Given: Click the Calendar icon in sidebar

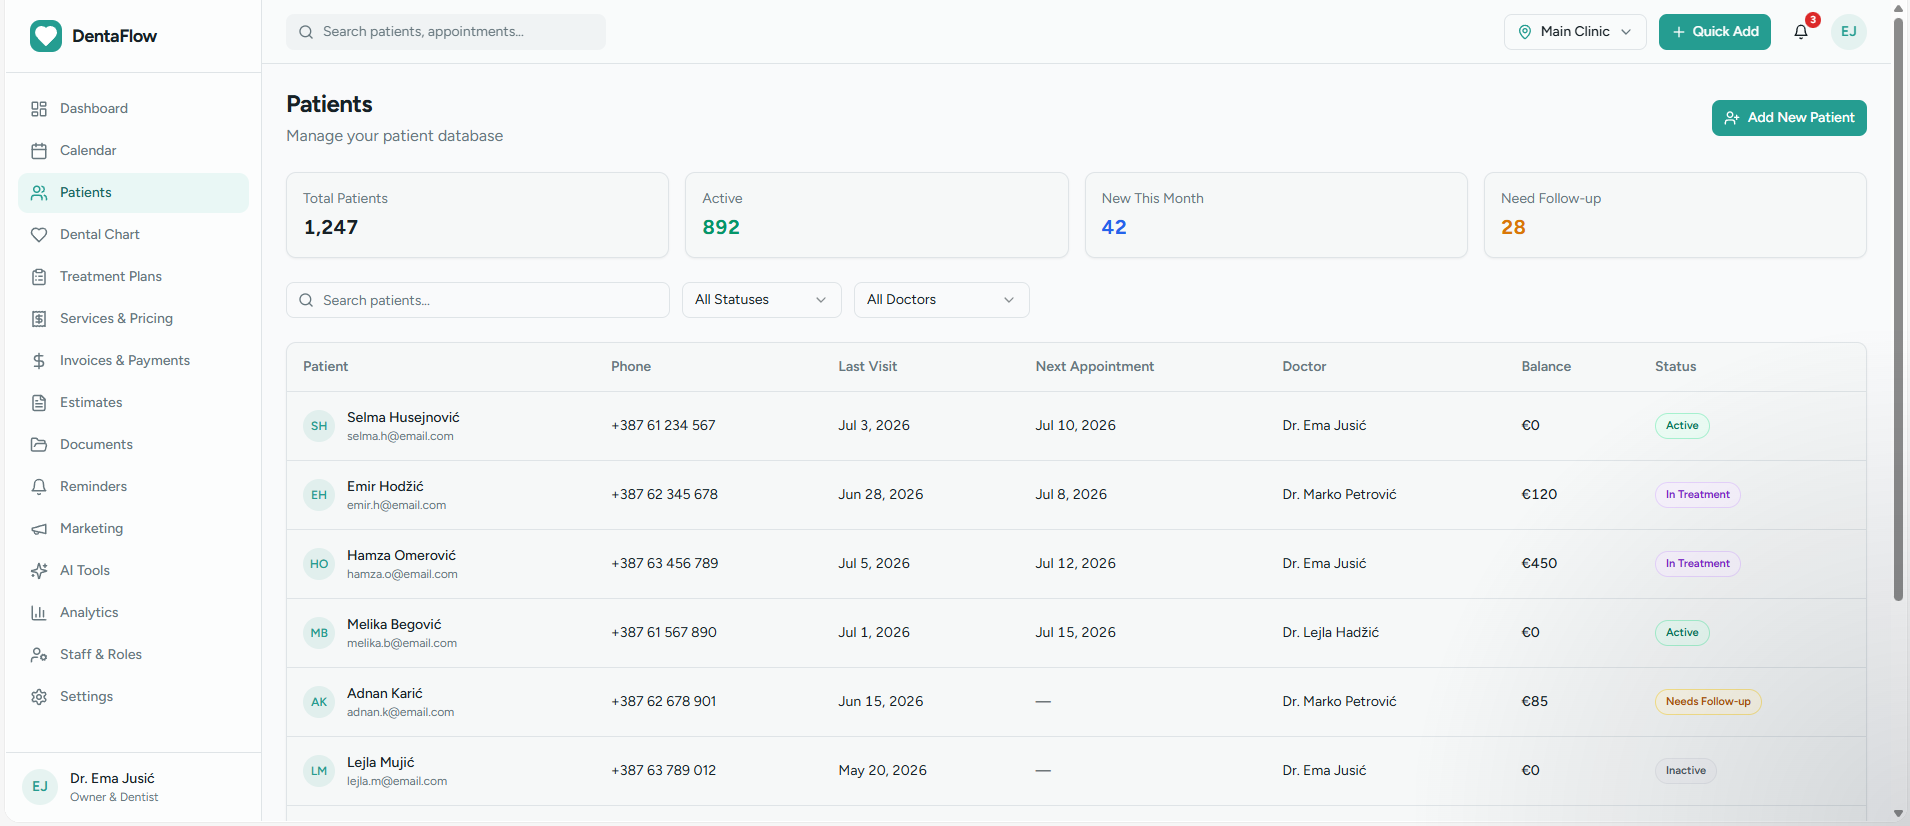Looking at the screenshot, I should tap(39, 151).
